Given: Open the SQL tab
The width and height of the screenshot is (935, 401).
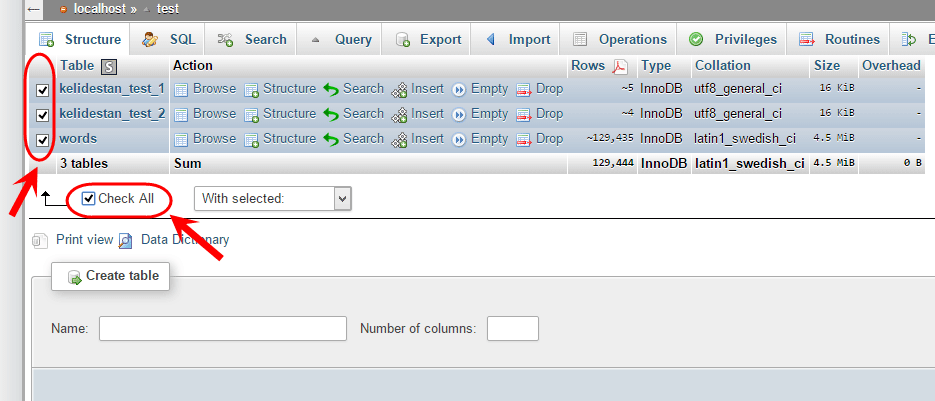Looking at the screenshot, I should click(169, 39).
